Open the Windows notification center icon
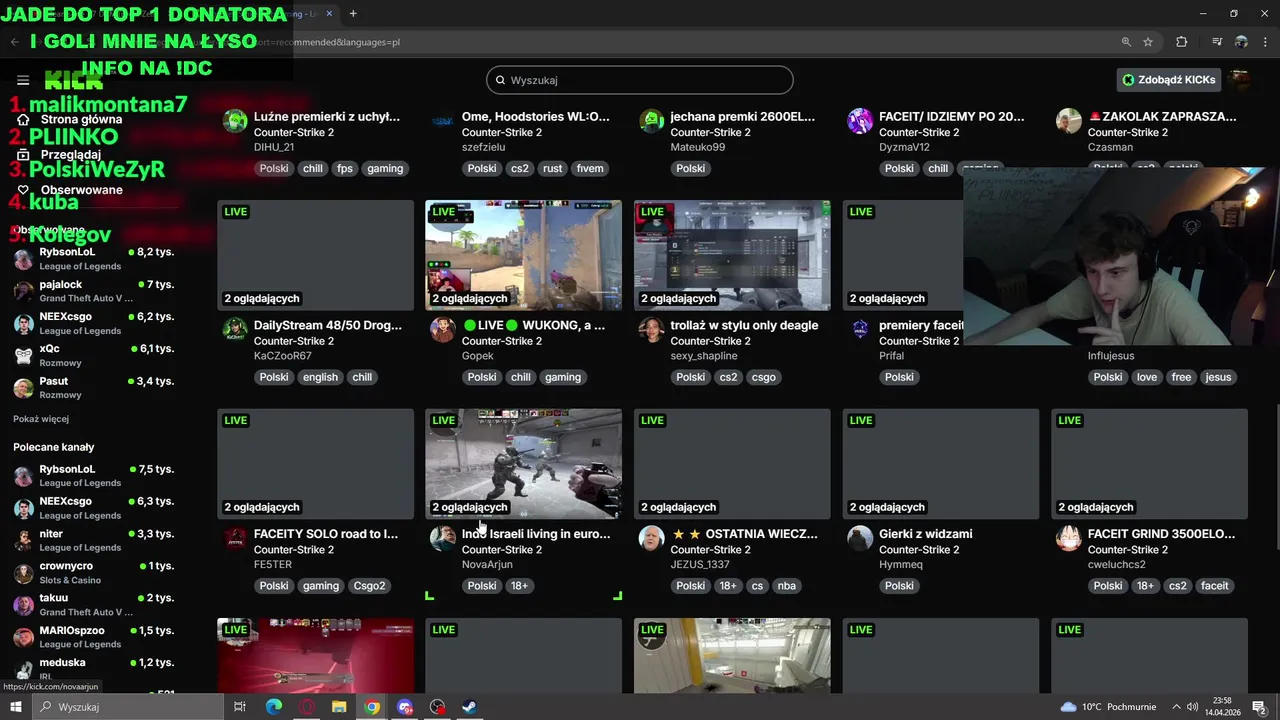Image resolution: width=1280 pixels, height=720 pixels. coord(1259,707)
